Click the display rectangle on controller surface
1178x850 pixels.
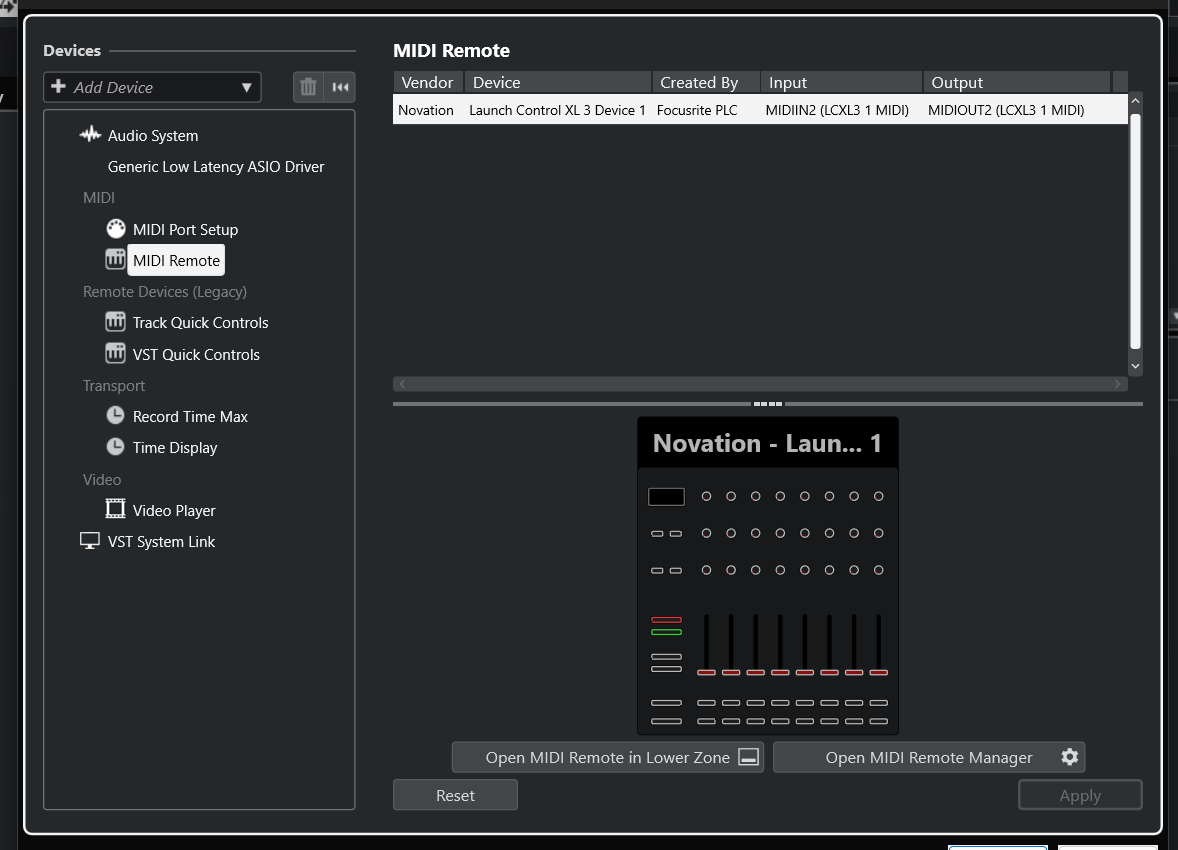(666, 497)
